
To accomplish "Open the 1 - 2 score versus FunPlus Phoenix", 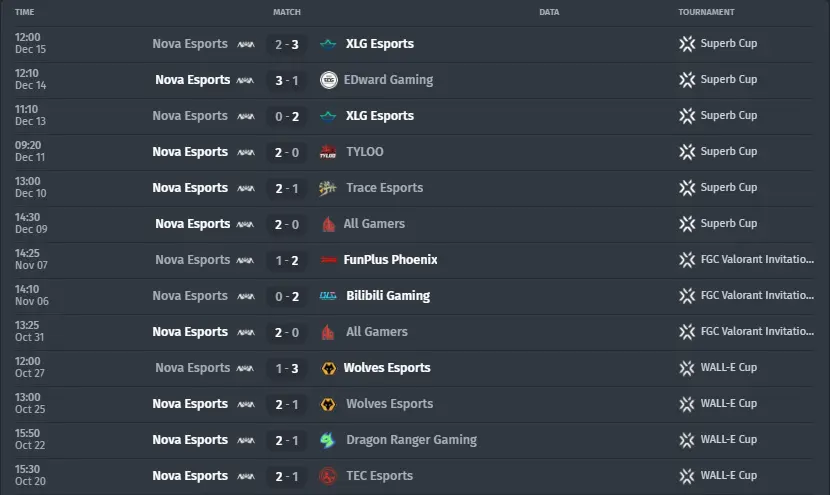I will 286,260.
